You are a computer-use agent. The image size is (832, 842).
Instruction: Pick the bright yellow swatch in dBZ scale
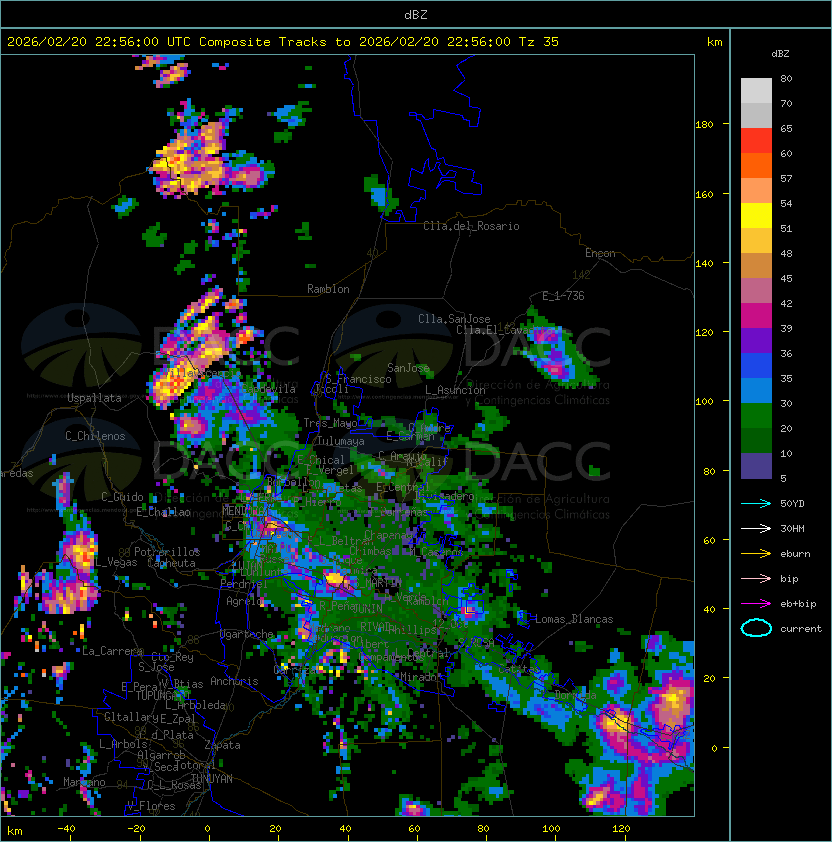[x=756, y=216]
